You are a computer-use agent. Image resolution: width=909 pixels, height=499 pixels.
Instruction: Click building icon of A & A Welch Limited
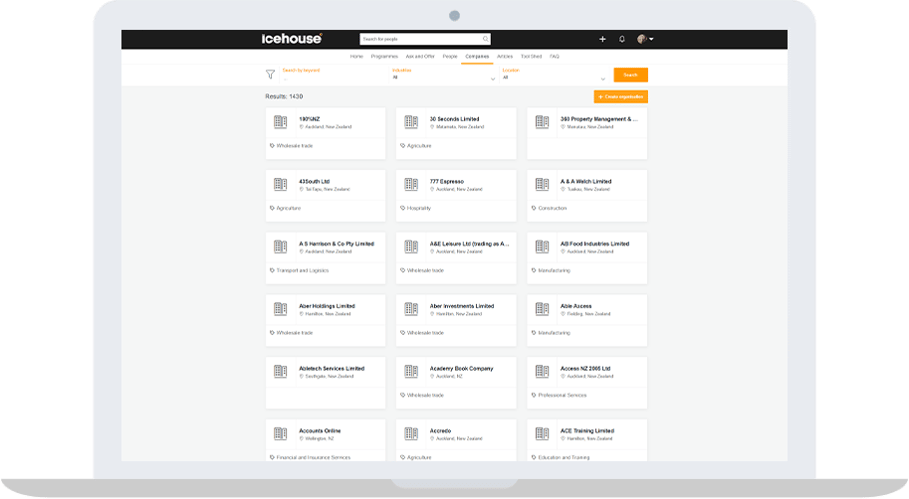(542, 184)
